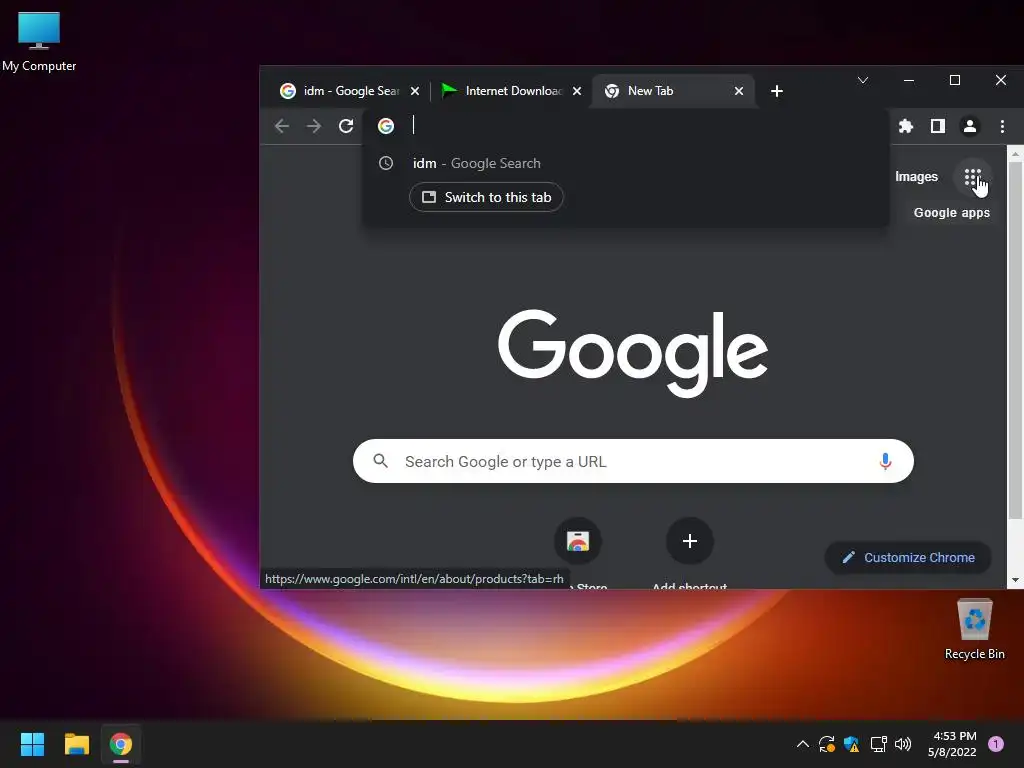This screenshot has width=1024, height=768.
Task: Open Windows Security tray icon
Action: [x=851, y=744]
